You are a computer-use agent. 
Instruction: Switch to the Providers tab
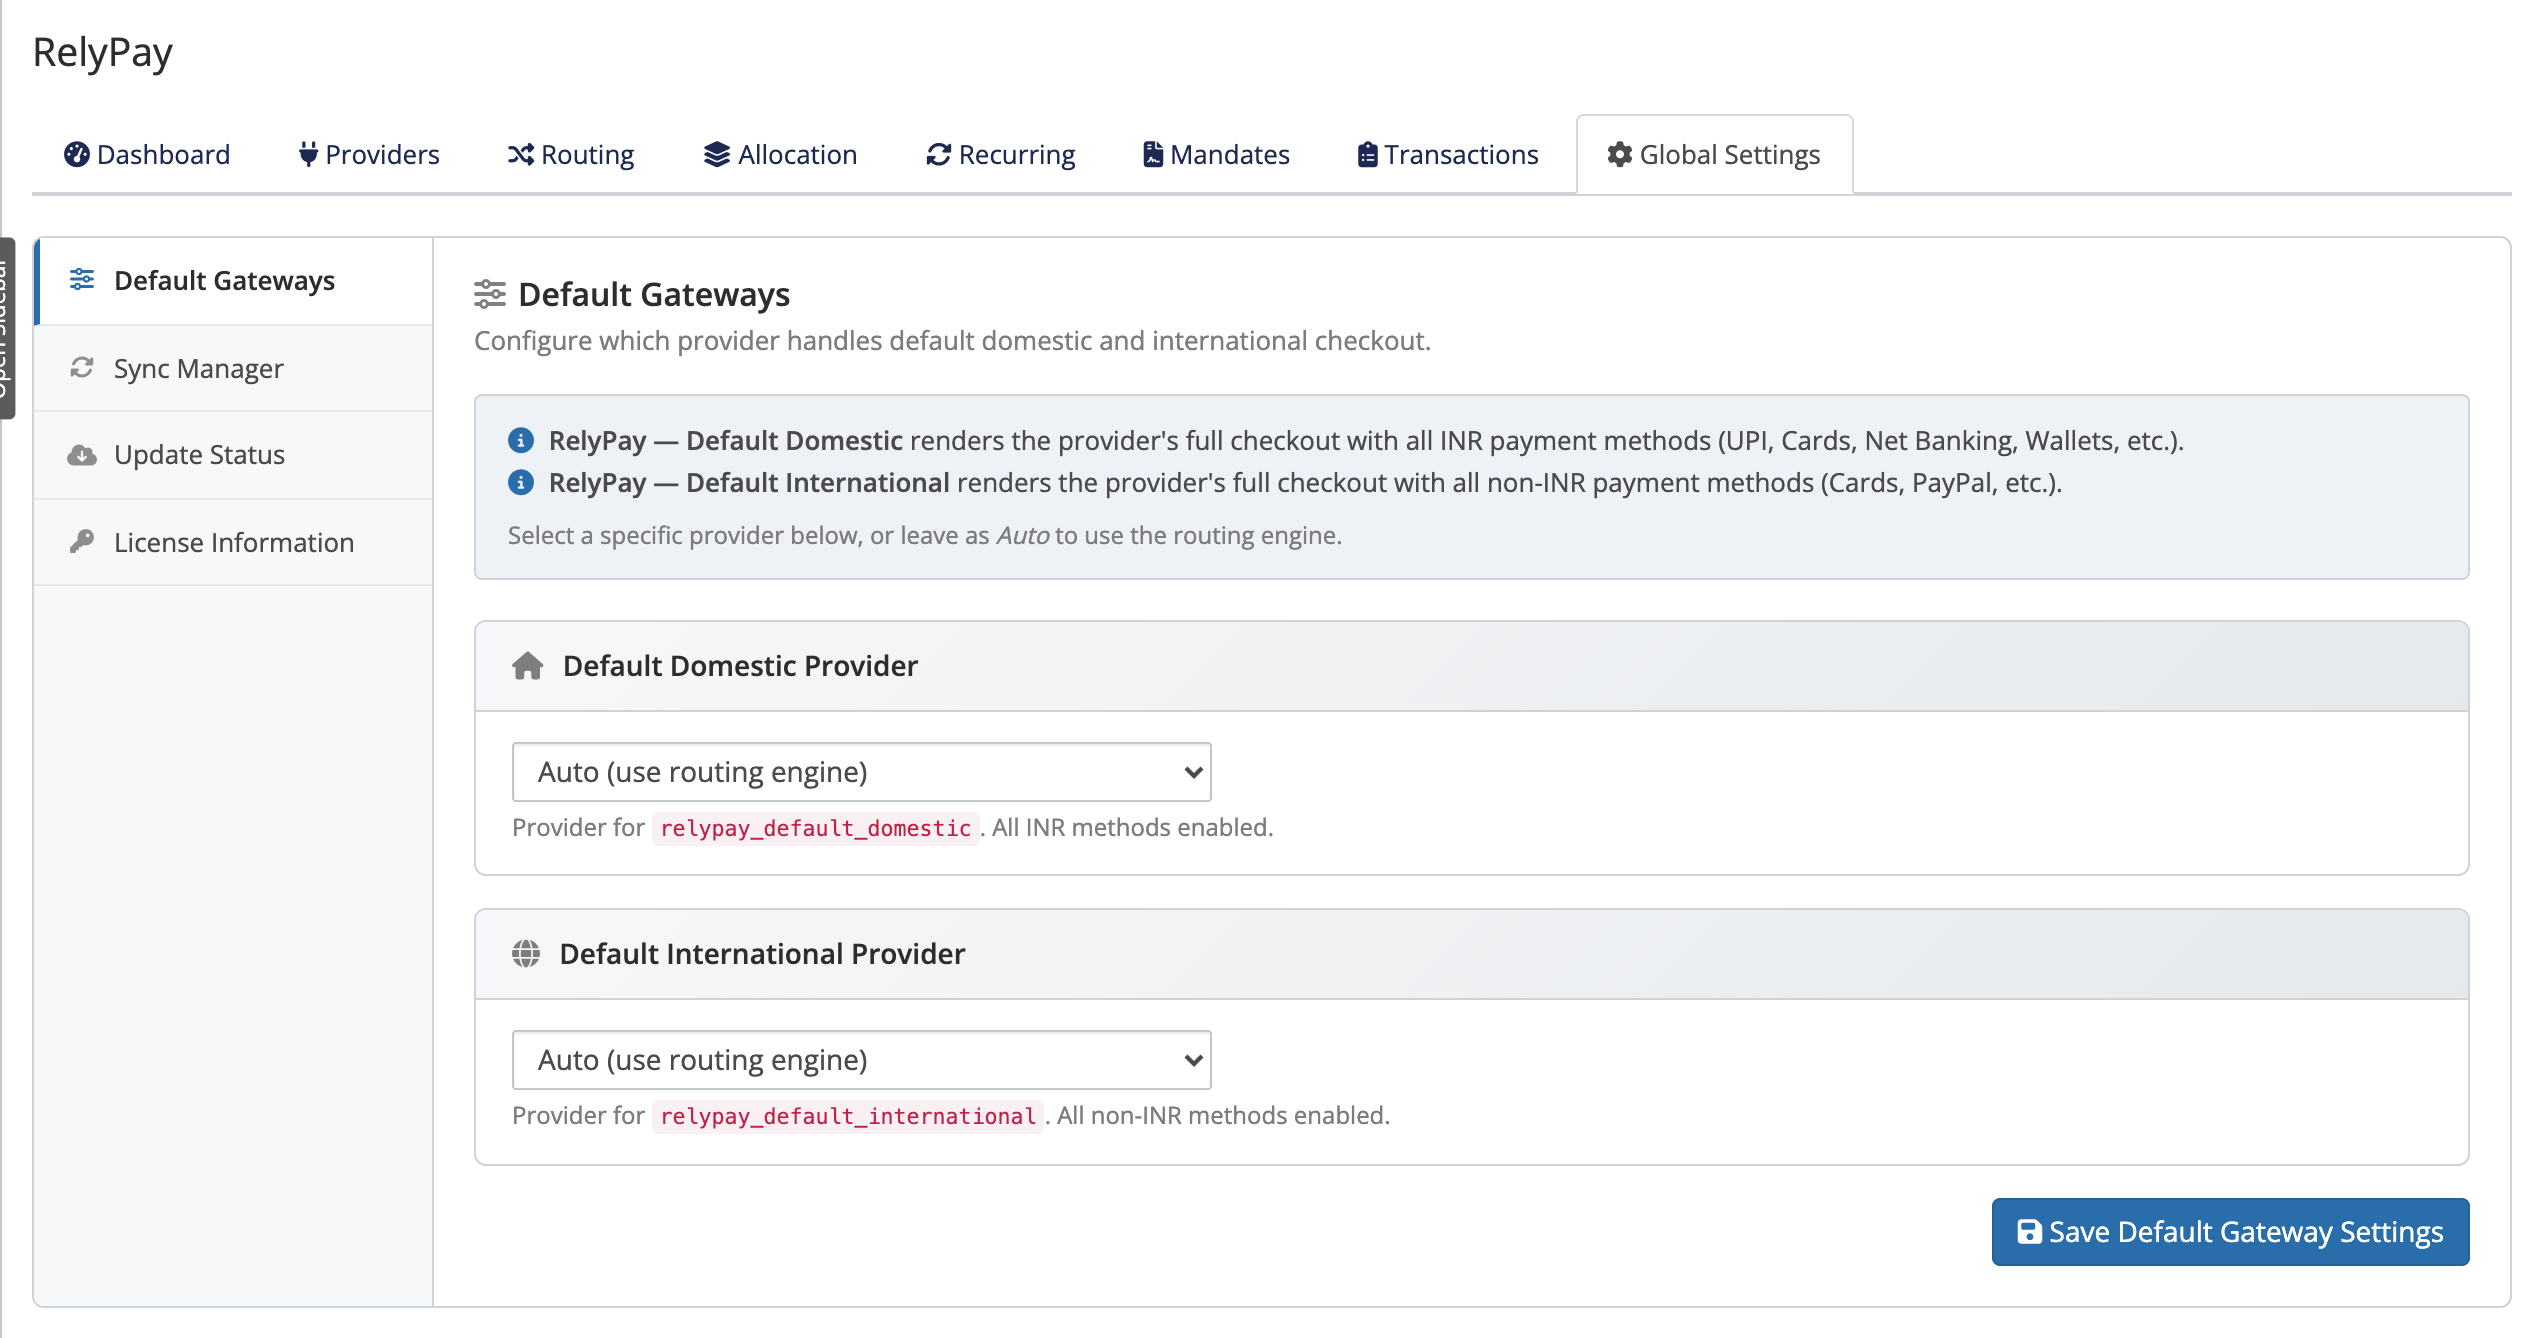pos(369,154)
